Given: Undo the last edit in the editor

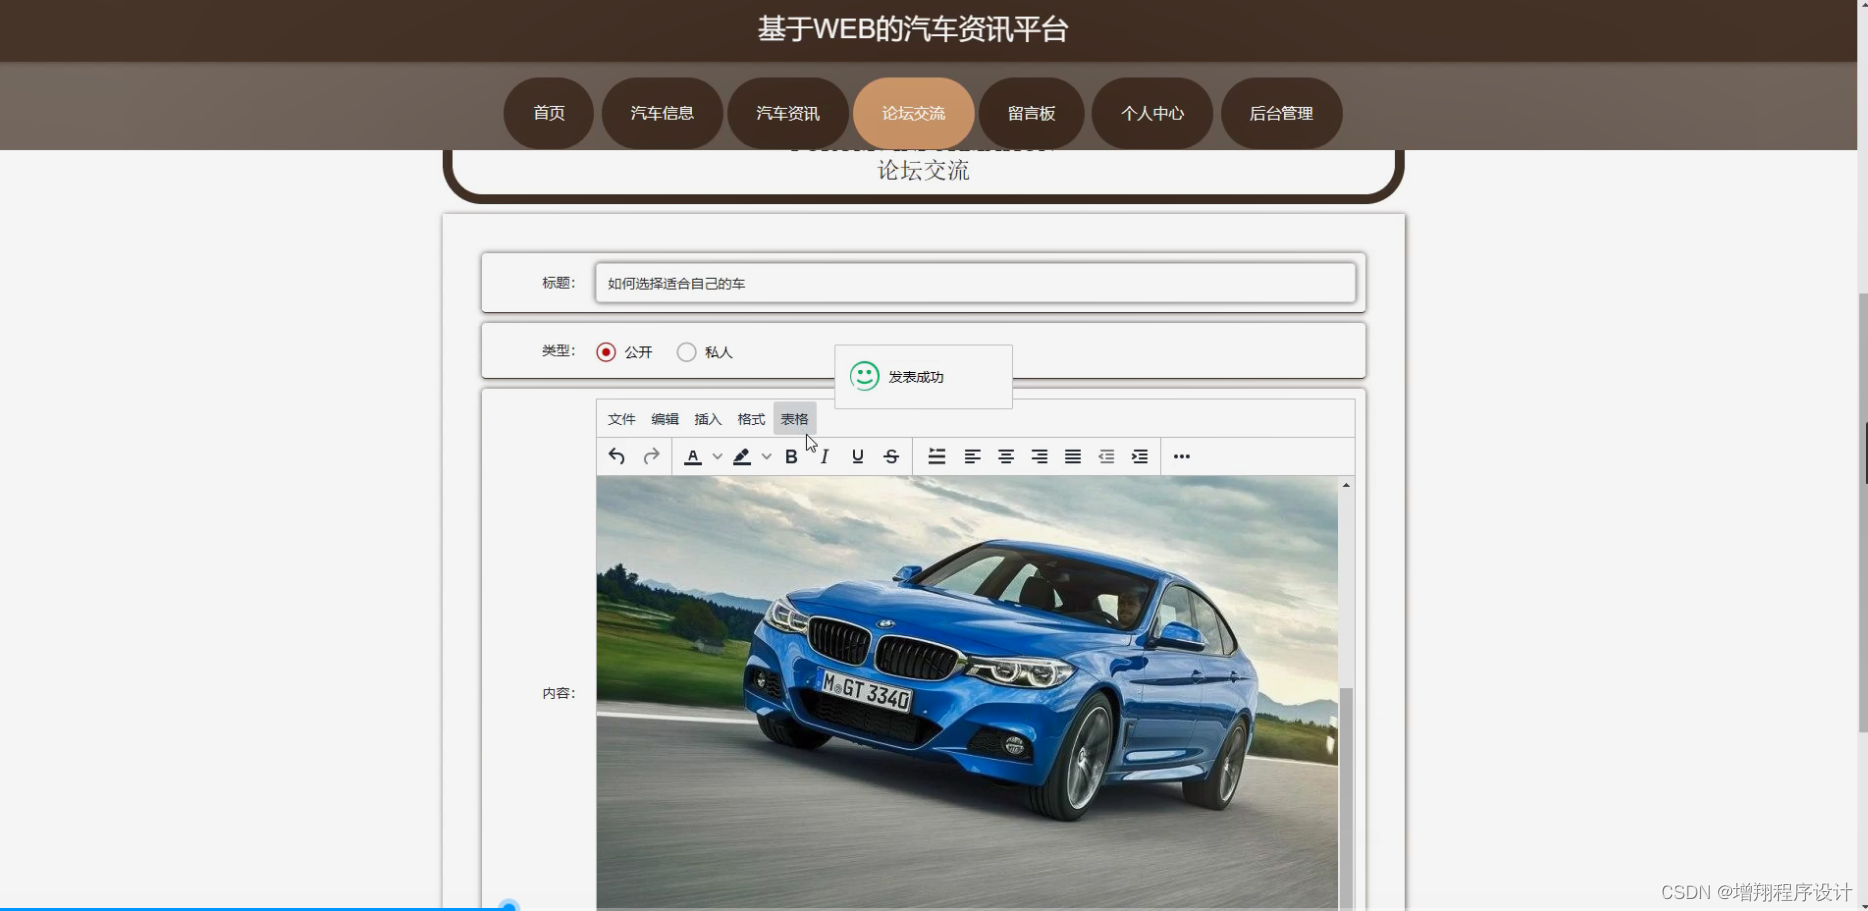Looking at the screenshot, I should click(616, 456).
